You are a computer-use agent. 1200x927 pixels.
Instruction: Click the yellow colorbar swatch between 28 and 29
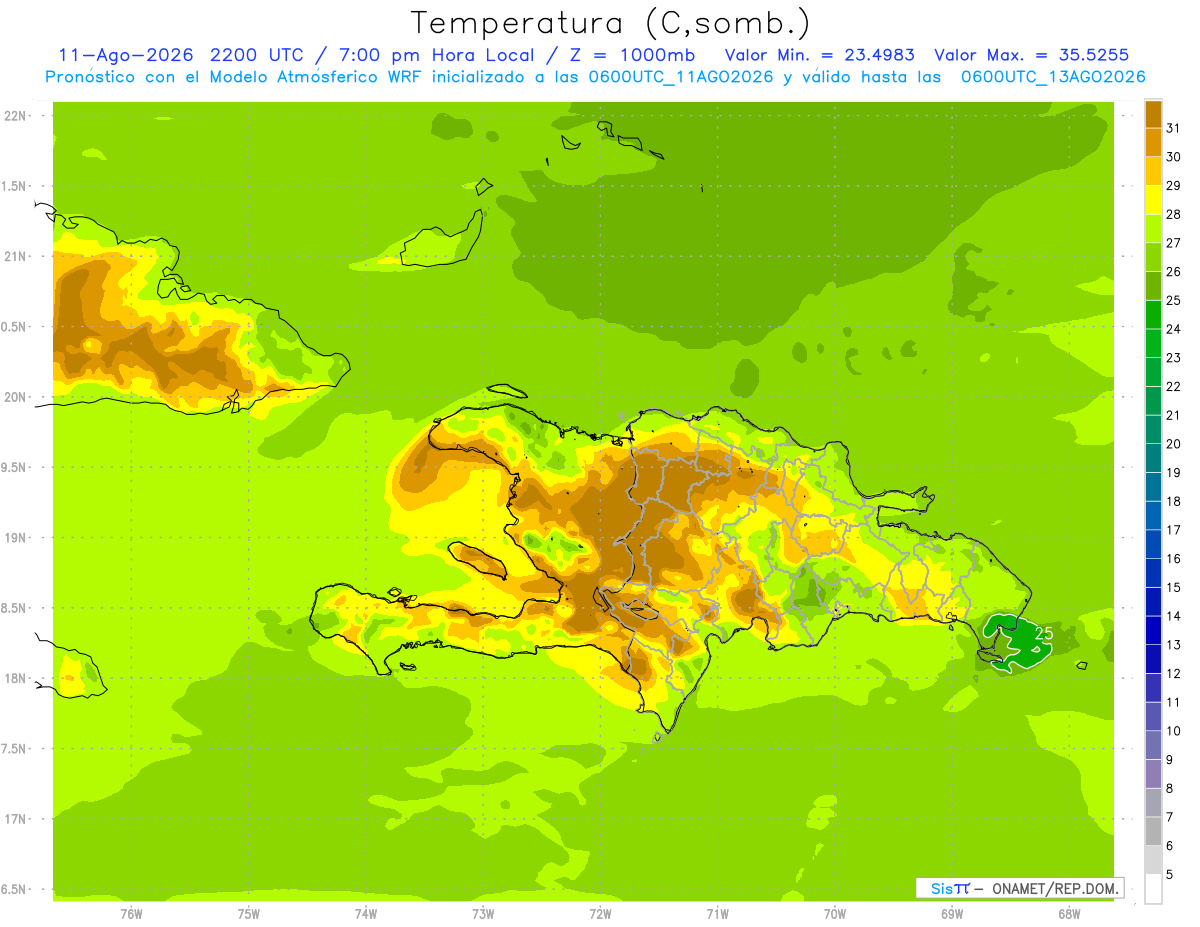pos(1153,200)
